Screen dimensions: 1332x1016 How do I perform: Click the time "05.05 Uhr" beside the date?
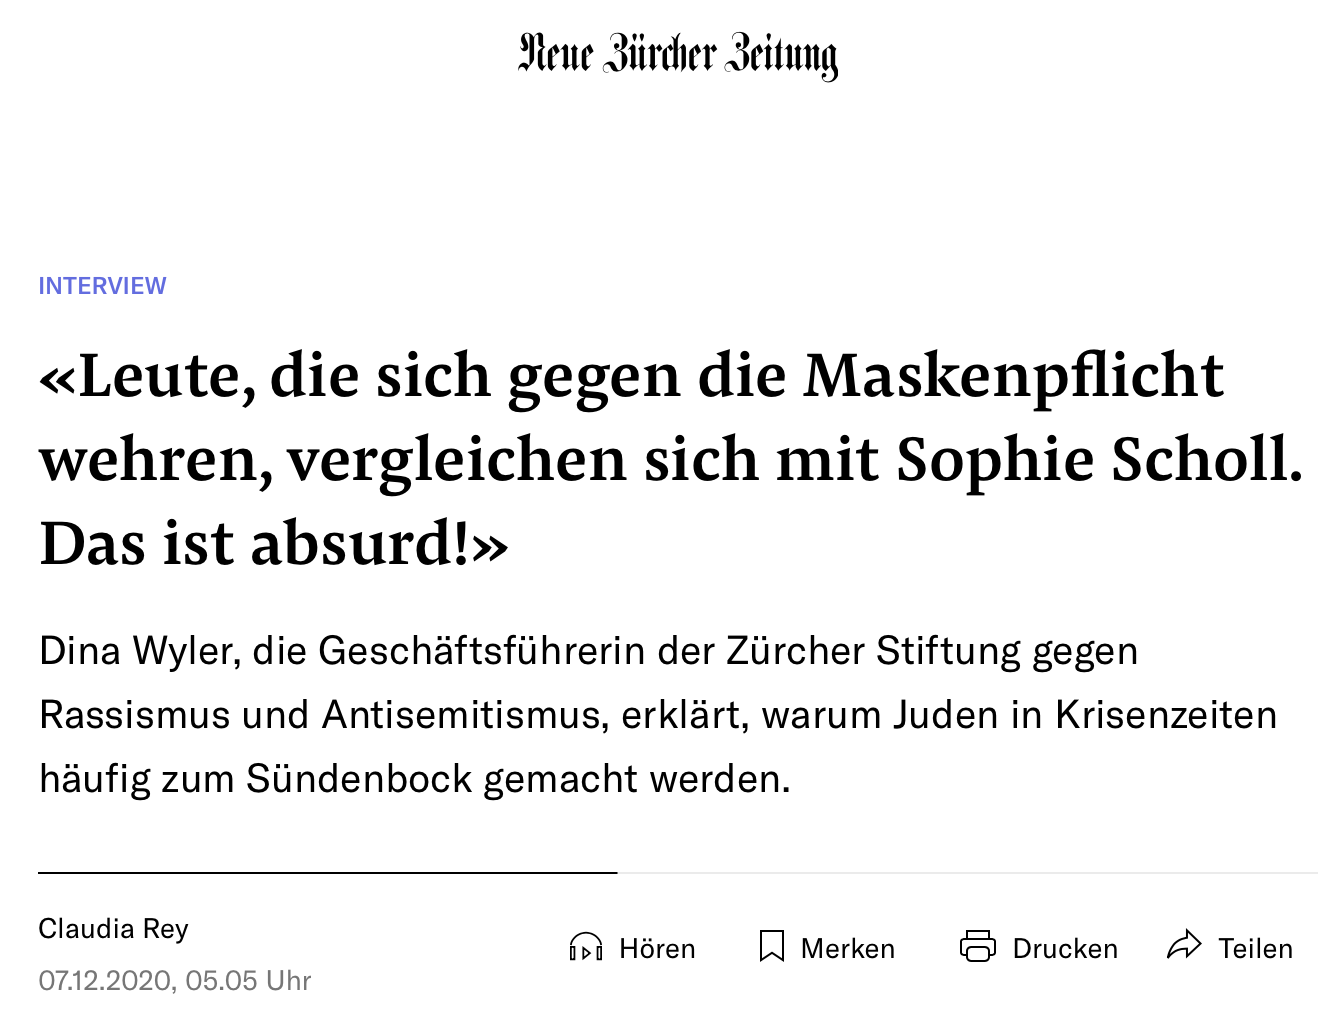(x=248, y=980)
